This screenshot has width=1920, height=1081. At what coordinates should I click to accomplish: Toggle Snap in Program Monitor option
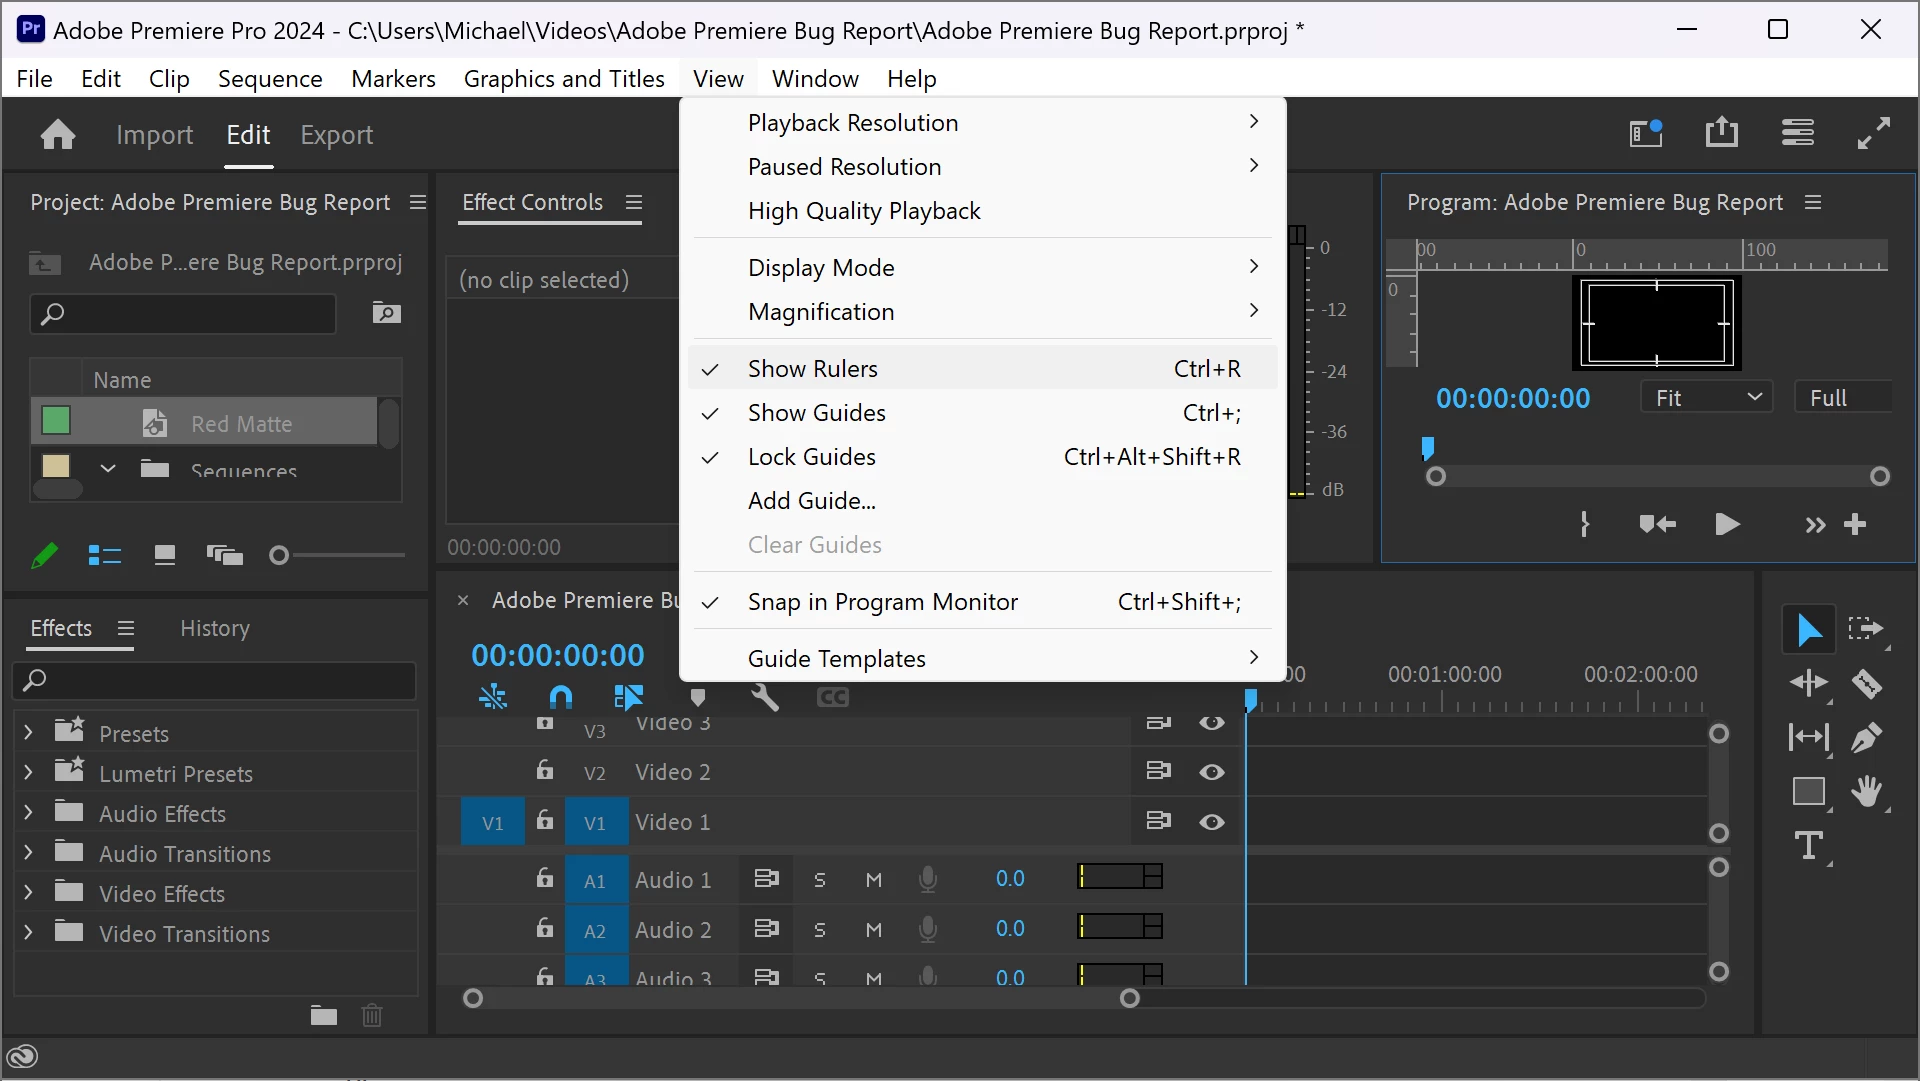(882, 602)
